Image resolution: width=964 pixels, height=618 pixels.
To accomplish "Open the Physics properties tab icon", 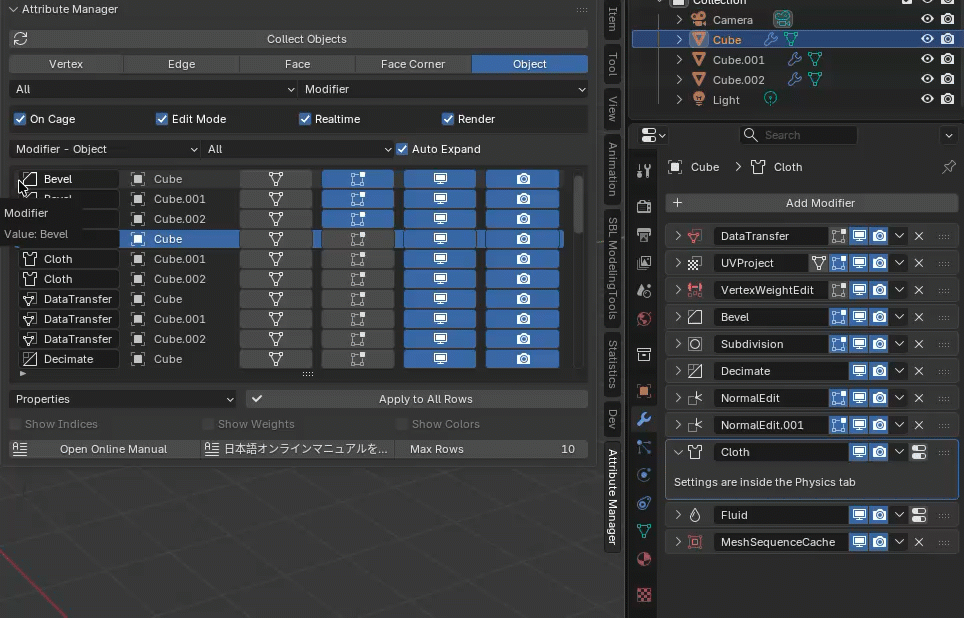I will tap(644, 475).
